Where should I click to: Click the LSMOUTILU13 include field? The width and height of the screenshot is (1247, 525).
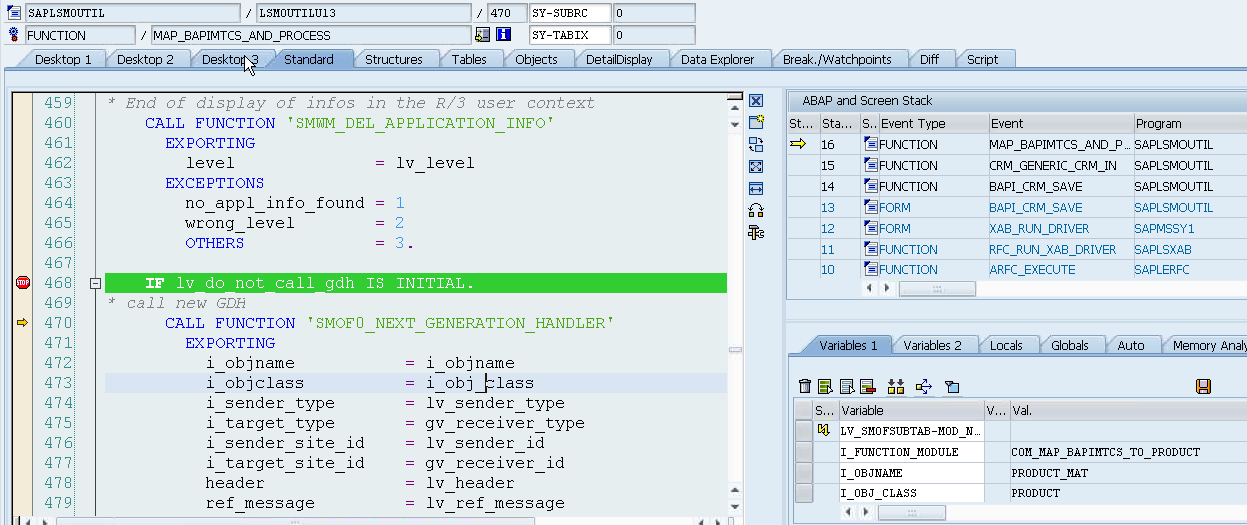coord(363,14)
